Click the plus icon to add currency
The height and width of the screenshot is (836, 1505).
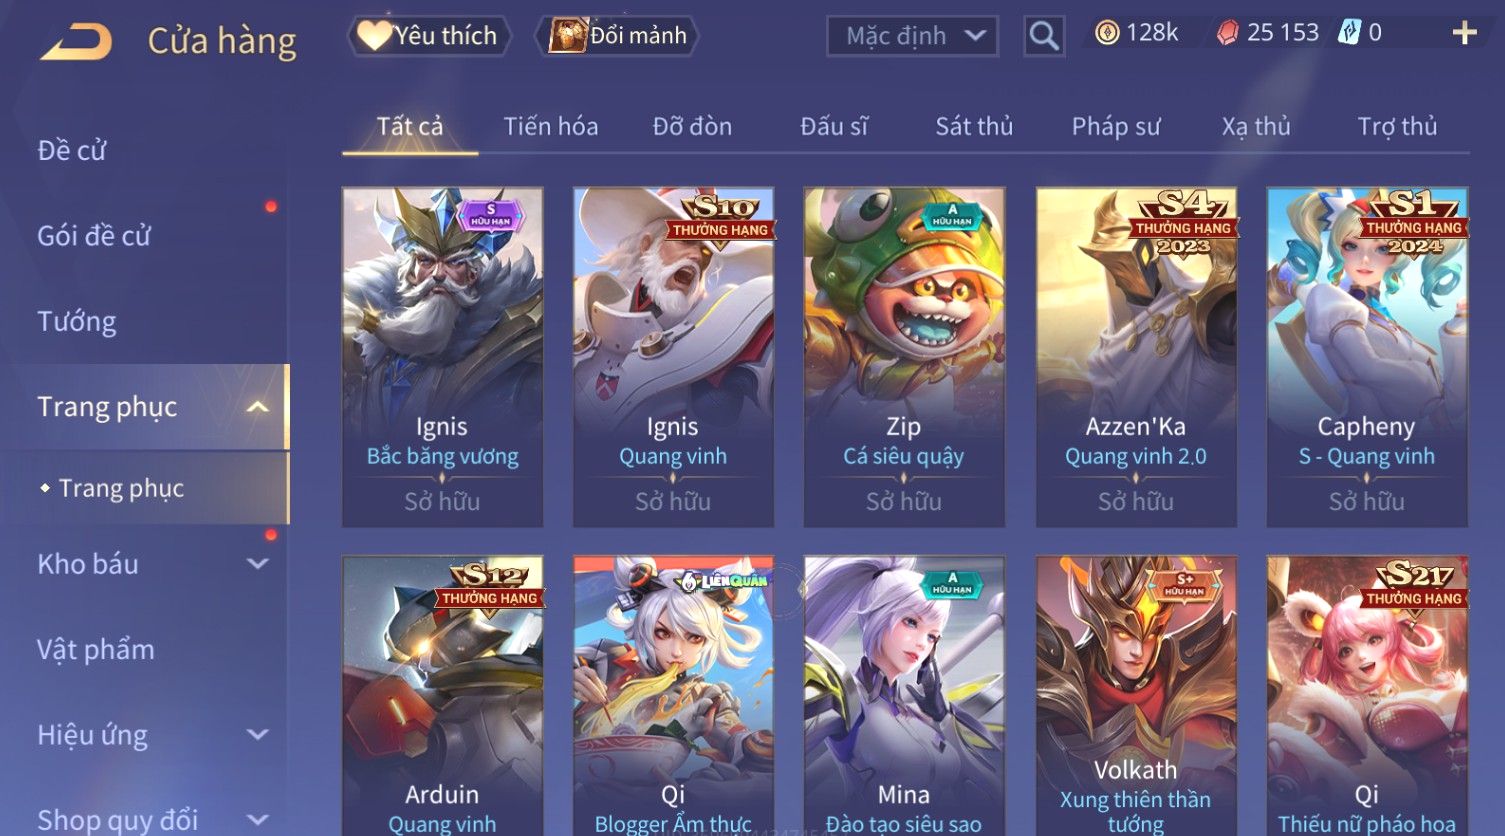coord(1464,34)
